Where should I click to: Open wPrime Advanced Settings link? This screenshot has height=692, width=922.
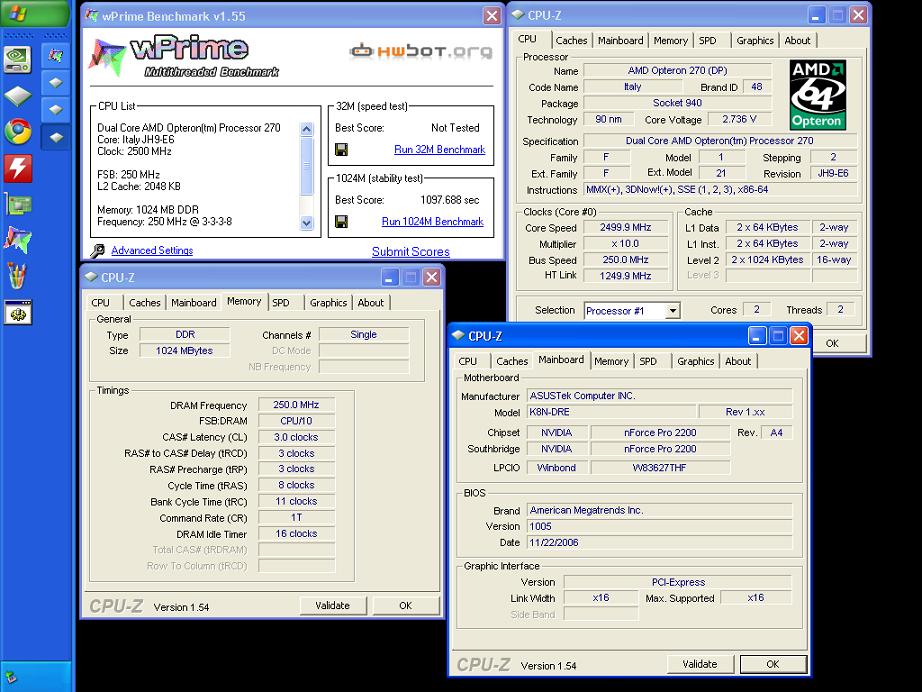point(152,250)
